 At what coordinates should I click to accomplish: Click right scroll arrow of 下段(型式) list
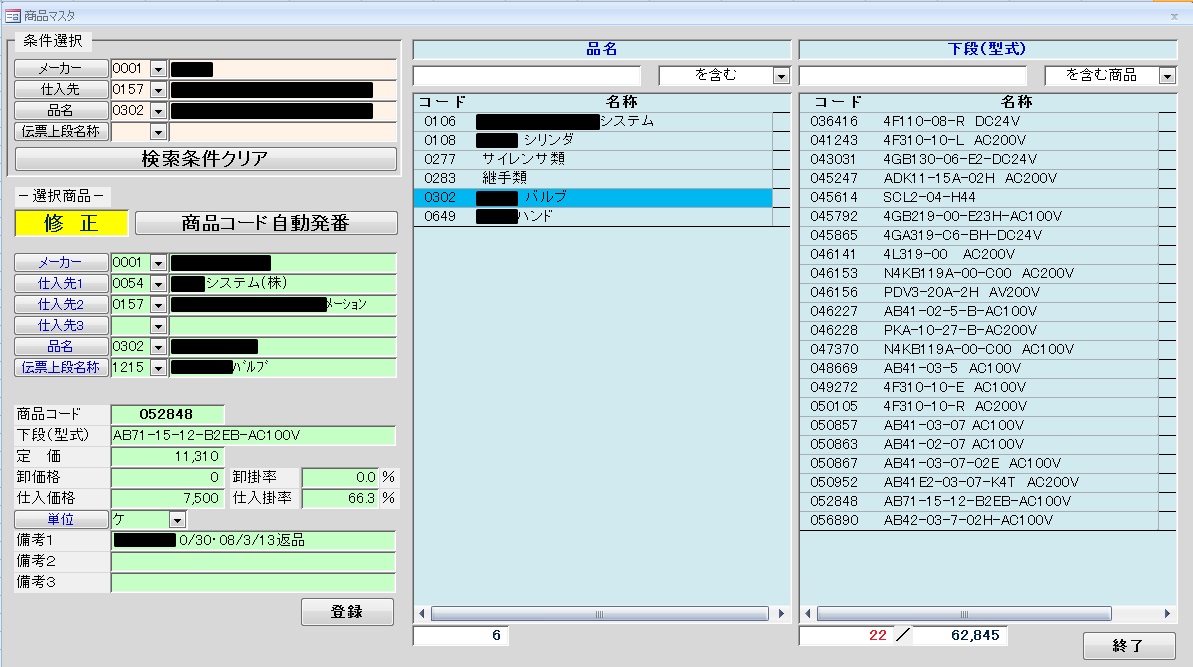[1167, 614]
